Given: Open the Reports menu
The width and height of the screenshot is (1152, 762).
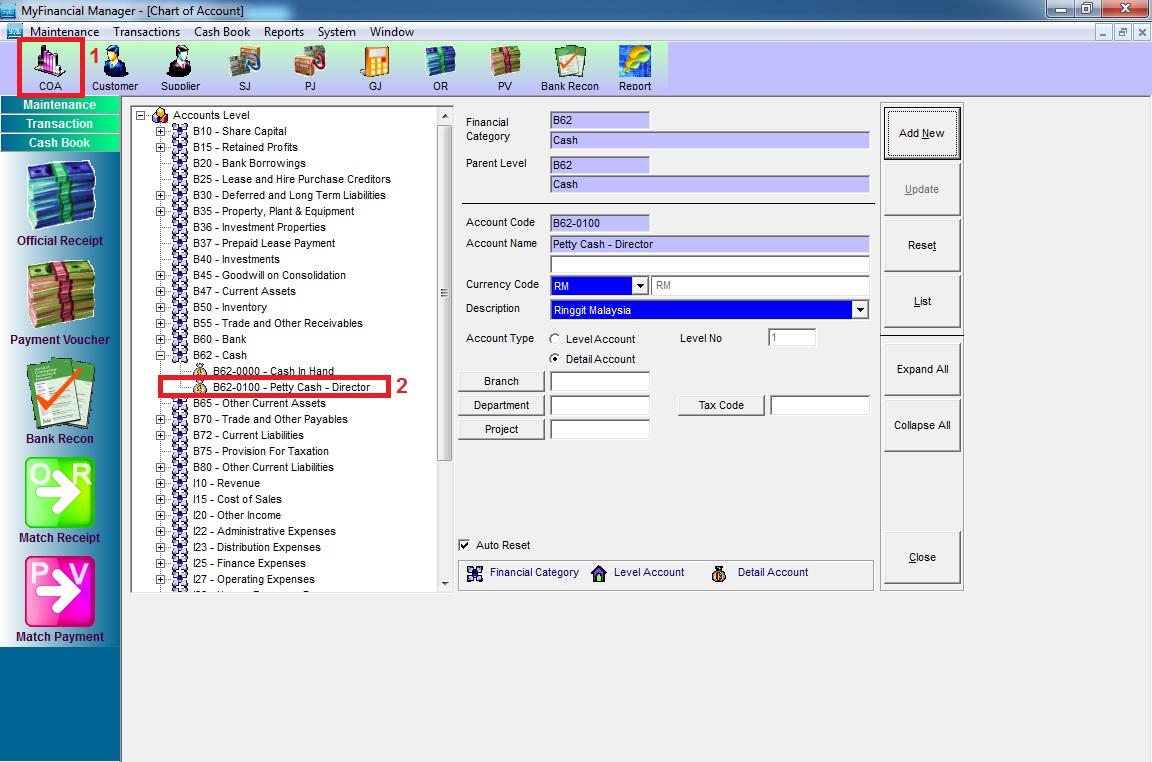Looking at the screenshot, I should tap(284, 32).
